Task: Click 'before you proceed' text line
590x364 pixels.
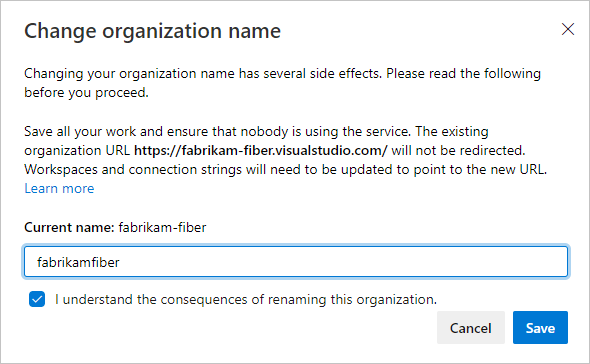Action: click(86, 93)
